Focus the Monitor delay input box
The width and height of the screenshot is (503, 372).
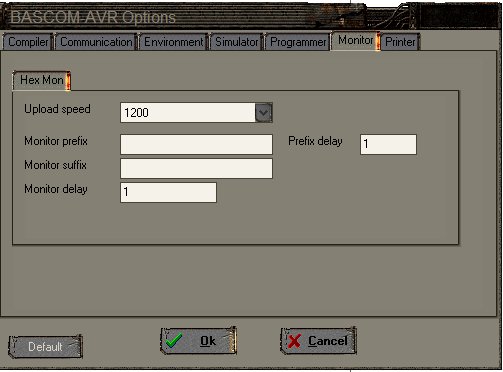[168, 192]
